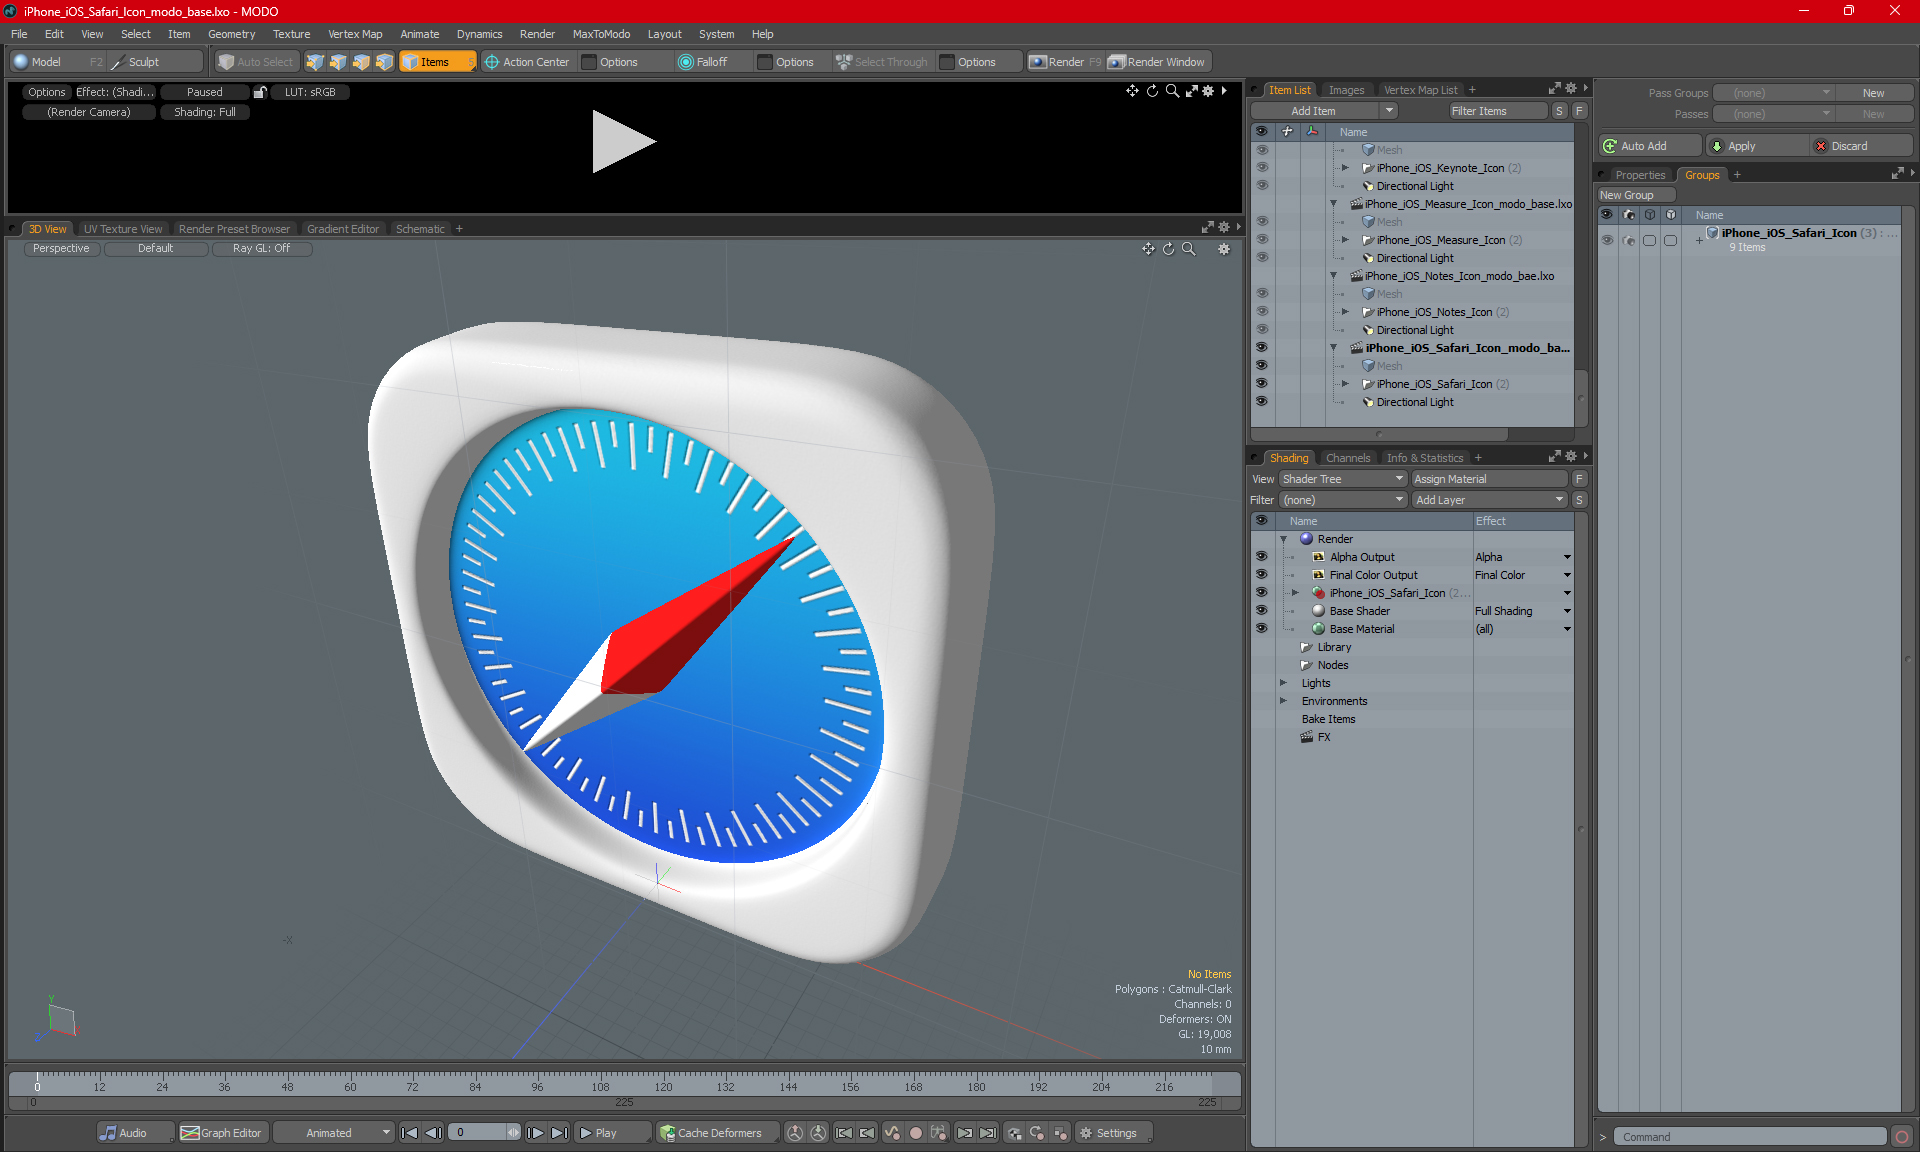1920x1152 pixels.
Task: Toggle visibility of Base Shader layer
Action: tap(1261, 611)
